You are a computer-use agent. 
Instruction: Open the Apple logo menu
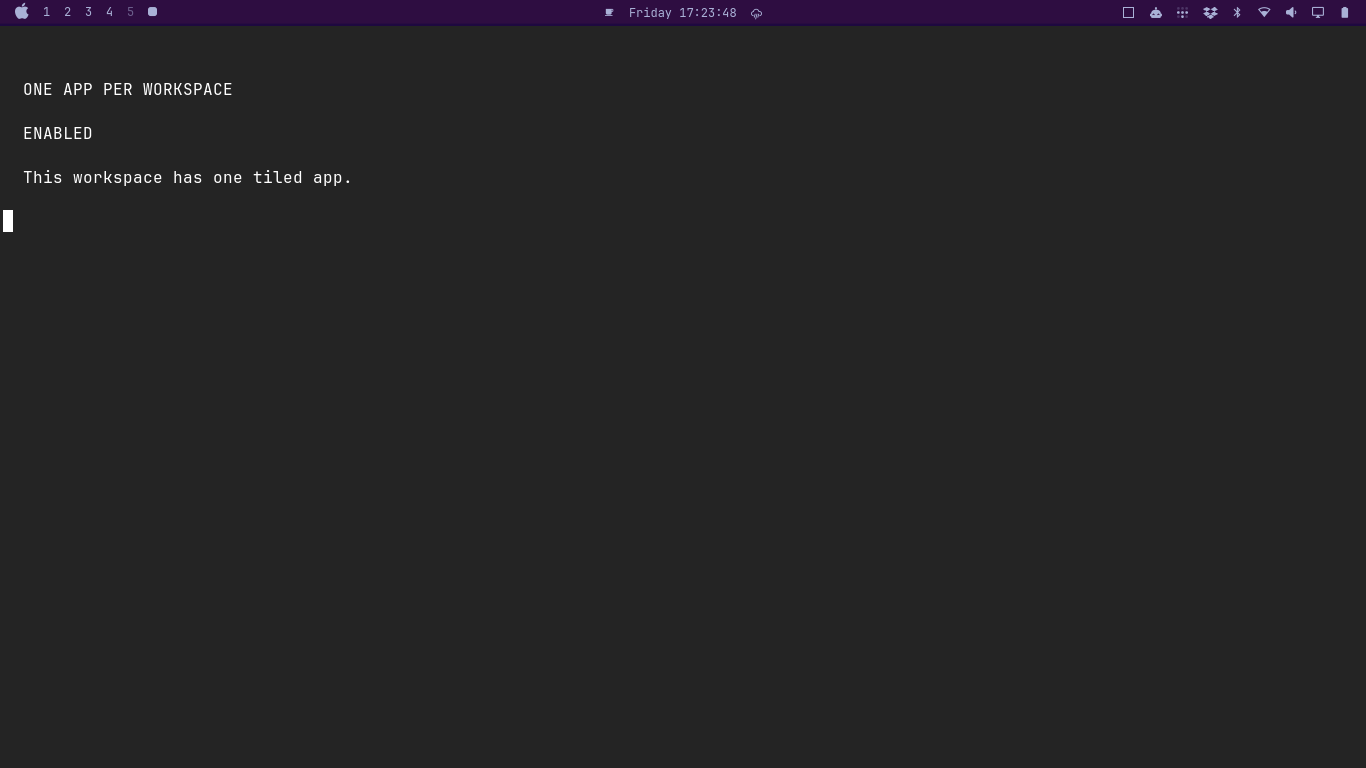[x=22, y=12]
